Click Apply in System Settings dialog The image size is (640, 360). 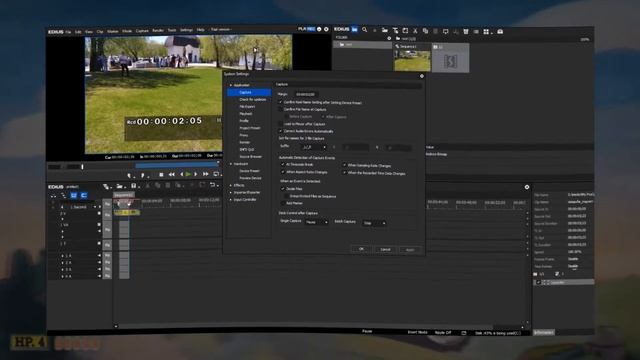(x=410, y=250)
